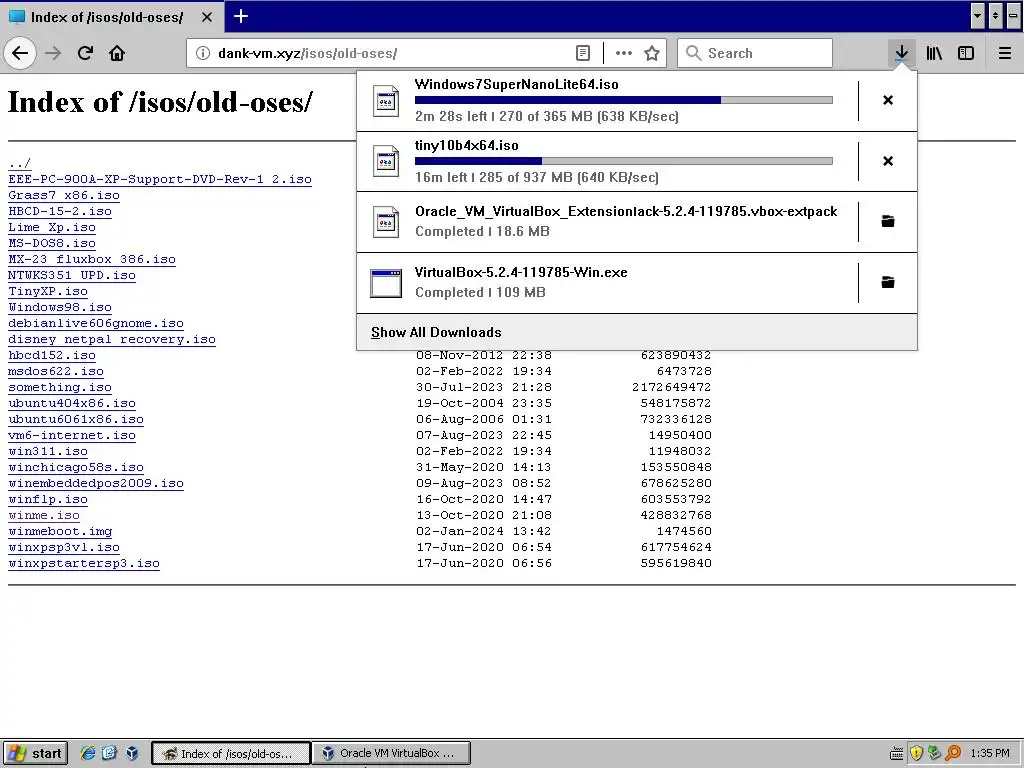Open the browser home page
This screenshot has width=1024, height=768.
[x=117, y=53]
